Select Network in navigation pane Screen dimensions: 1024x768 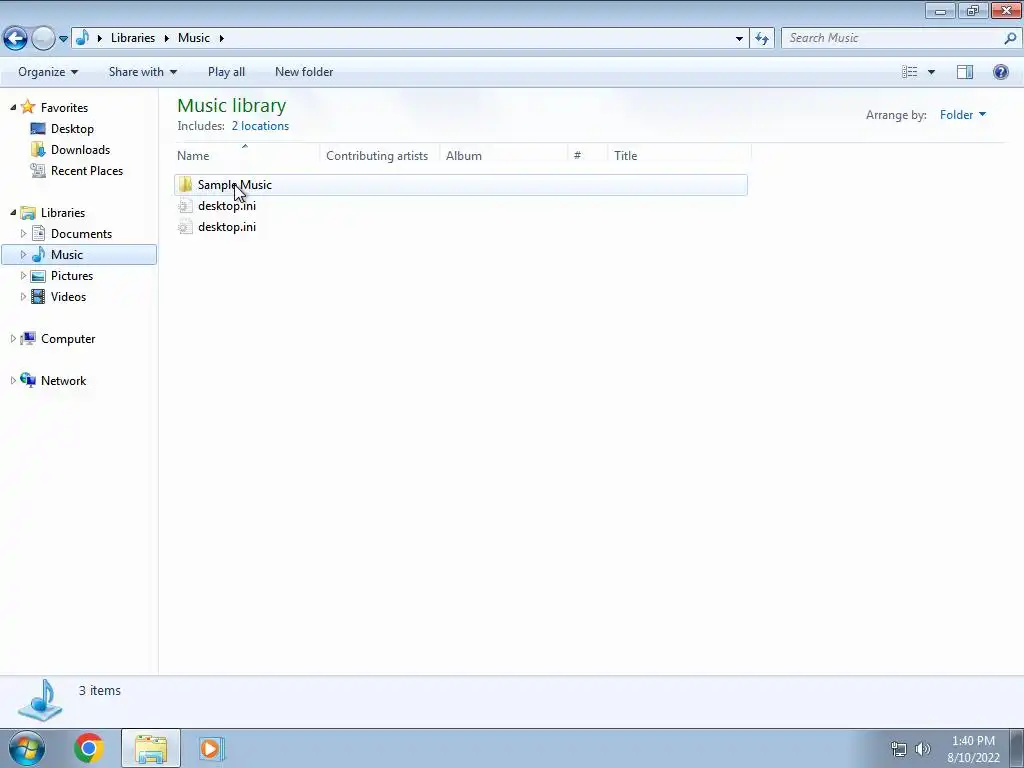[x=63, y=381]
